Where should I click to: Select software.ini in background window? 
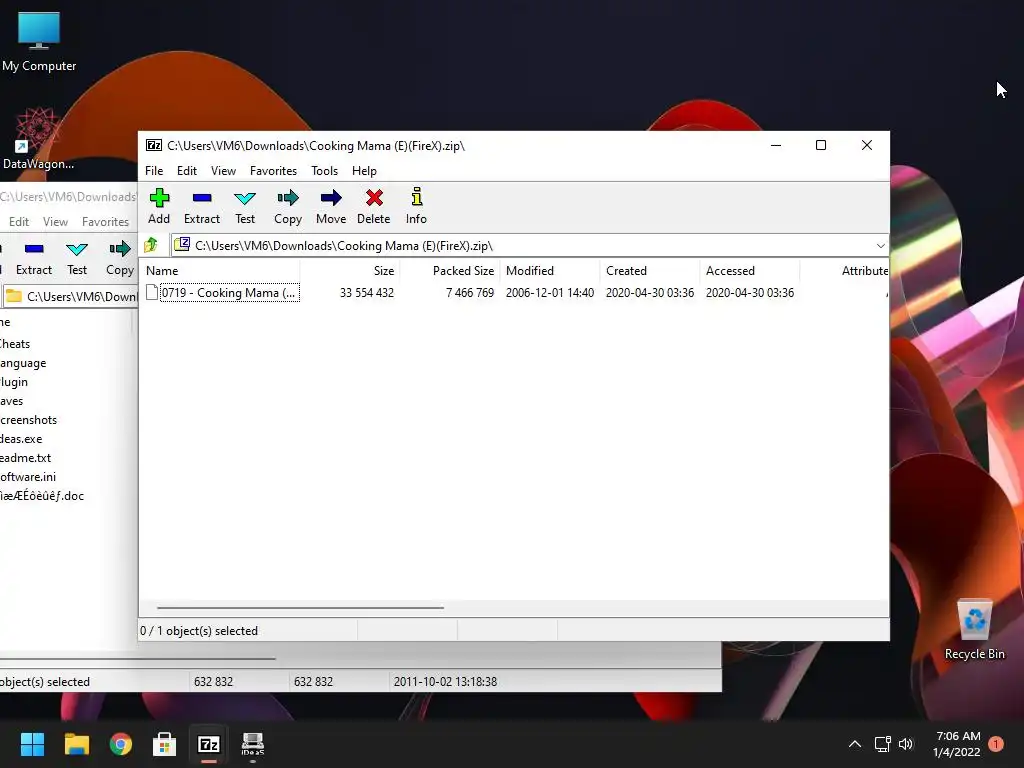28,477
